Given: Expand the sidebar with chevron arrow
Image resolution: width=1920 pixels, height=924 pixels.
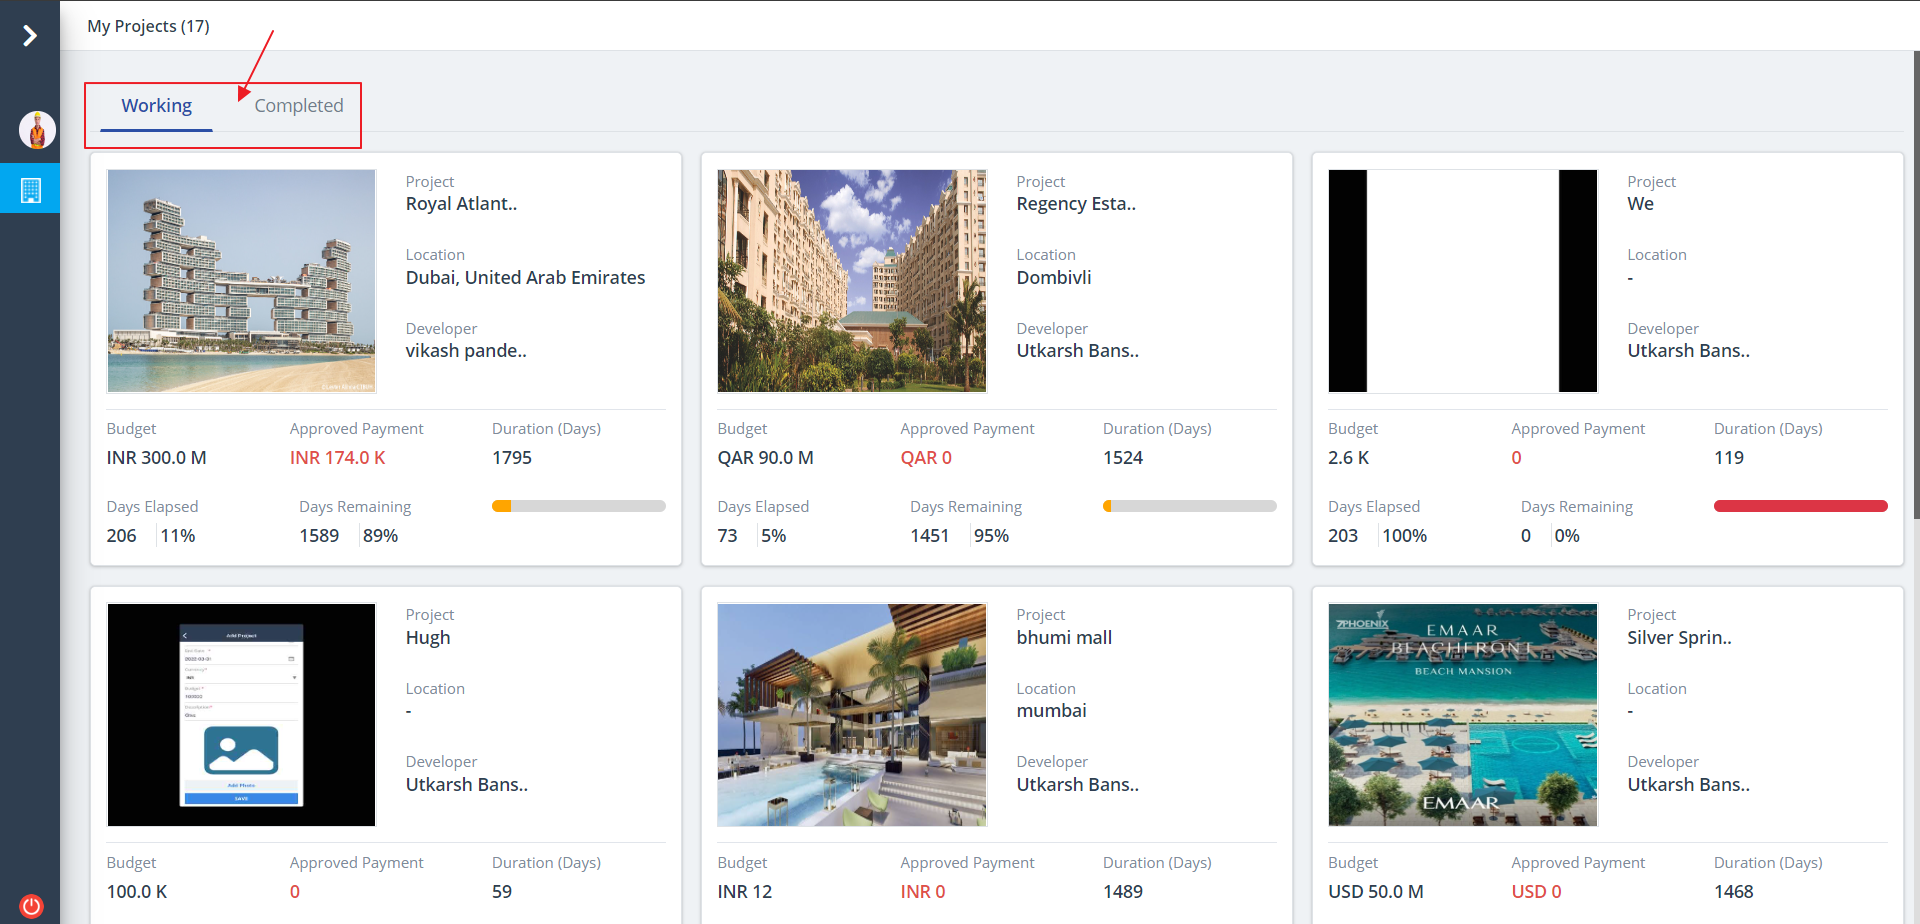Looking at the screenshot, I should click(x=30, y=36).
